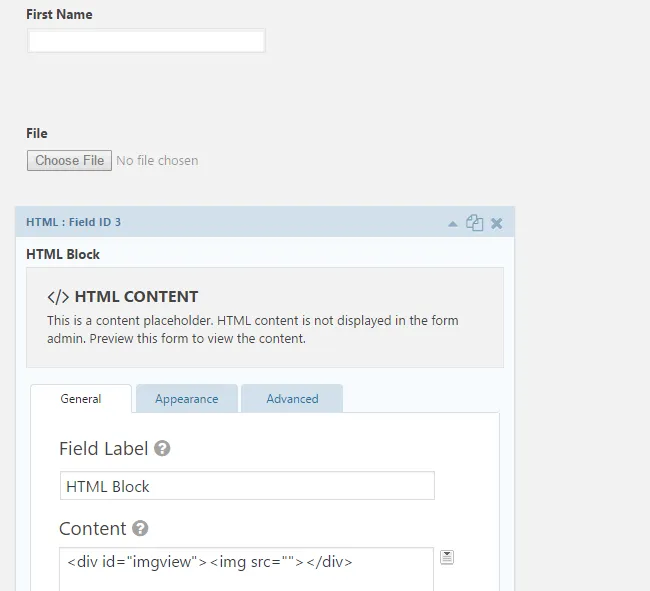Select the HTML Block field title
Image resolution: width=650 pixels, height=591 pixels.
[63, 254]
